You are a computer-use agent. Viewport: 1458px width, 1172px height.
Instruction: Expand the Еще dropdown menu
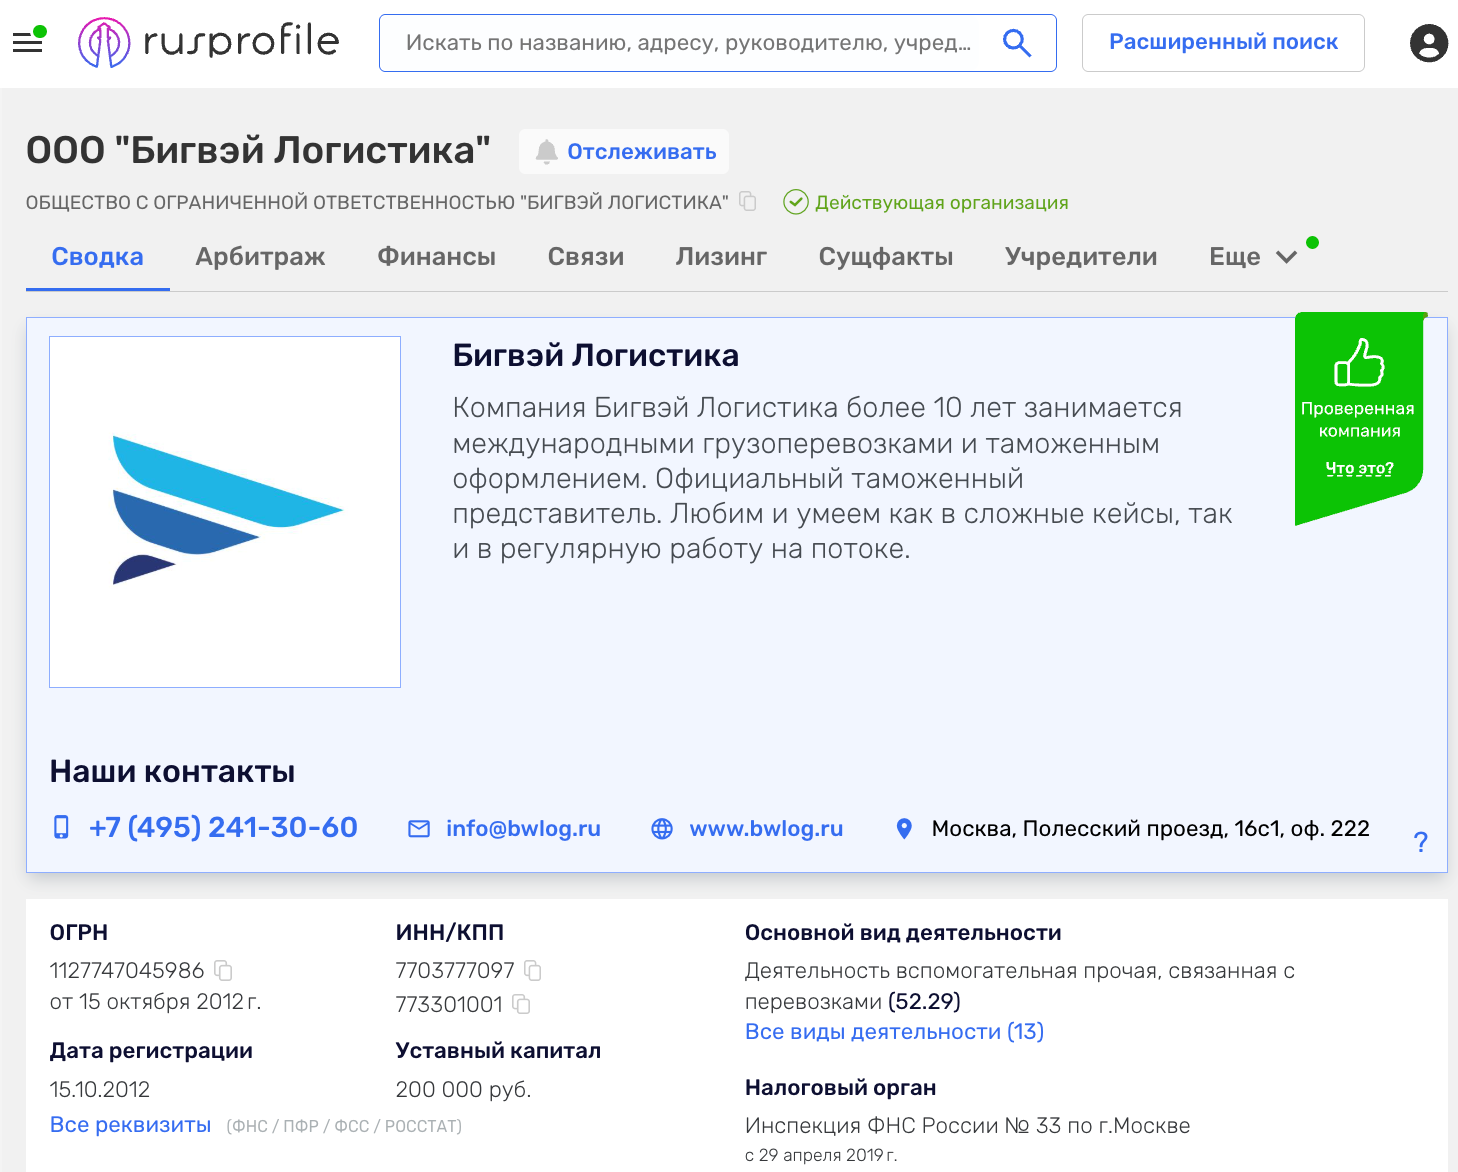(x=1252, y=257)
